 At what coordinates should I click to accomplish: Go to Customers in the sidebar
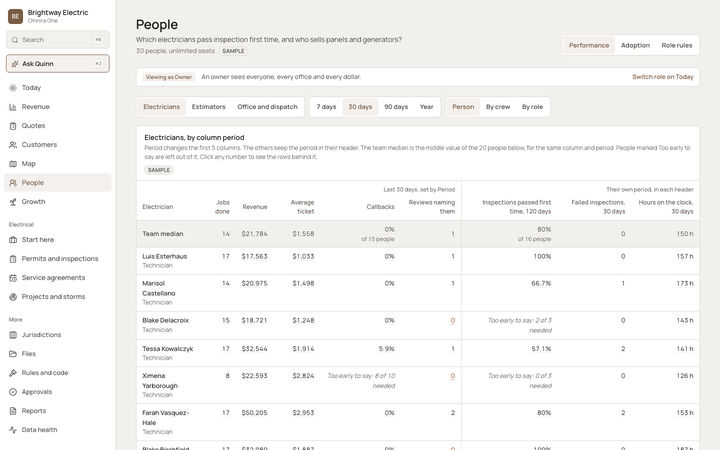[58, 145]
